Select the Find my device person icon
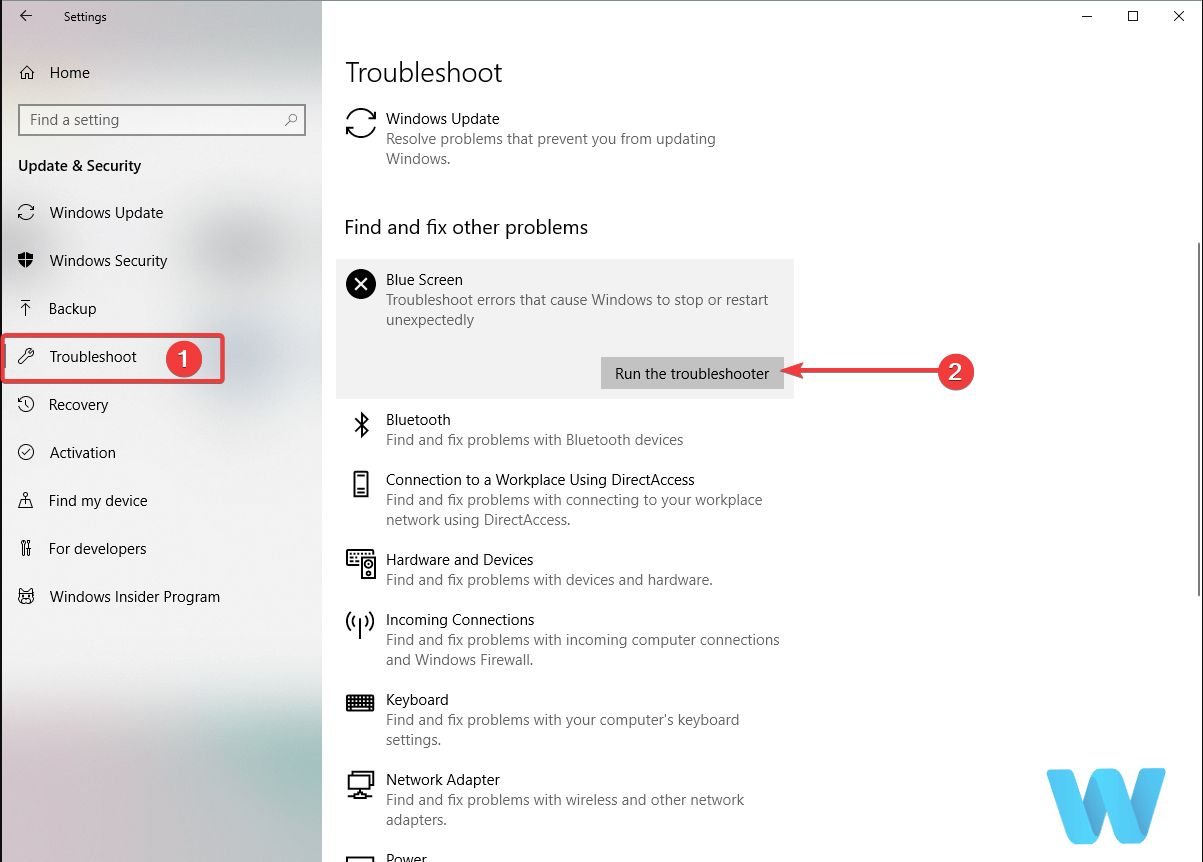 (x=27, y=501)
